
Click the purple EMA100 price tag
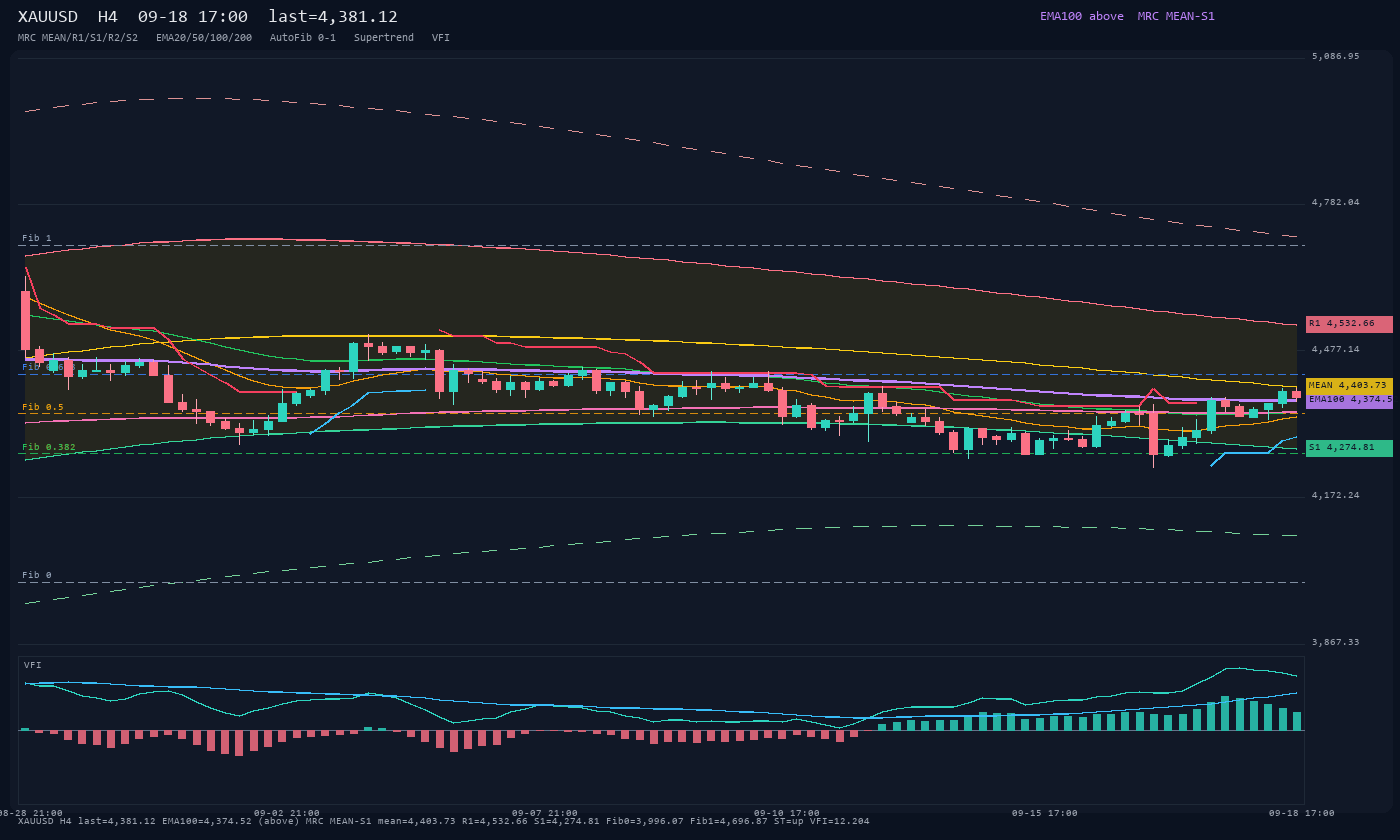1349,400
